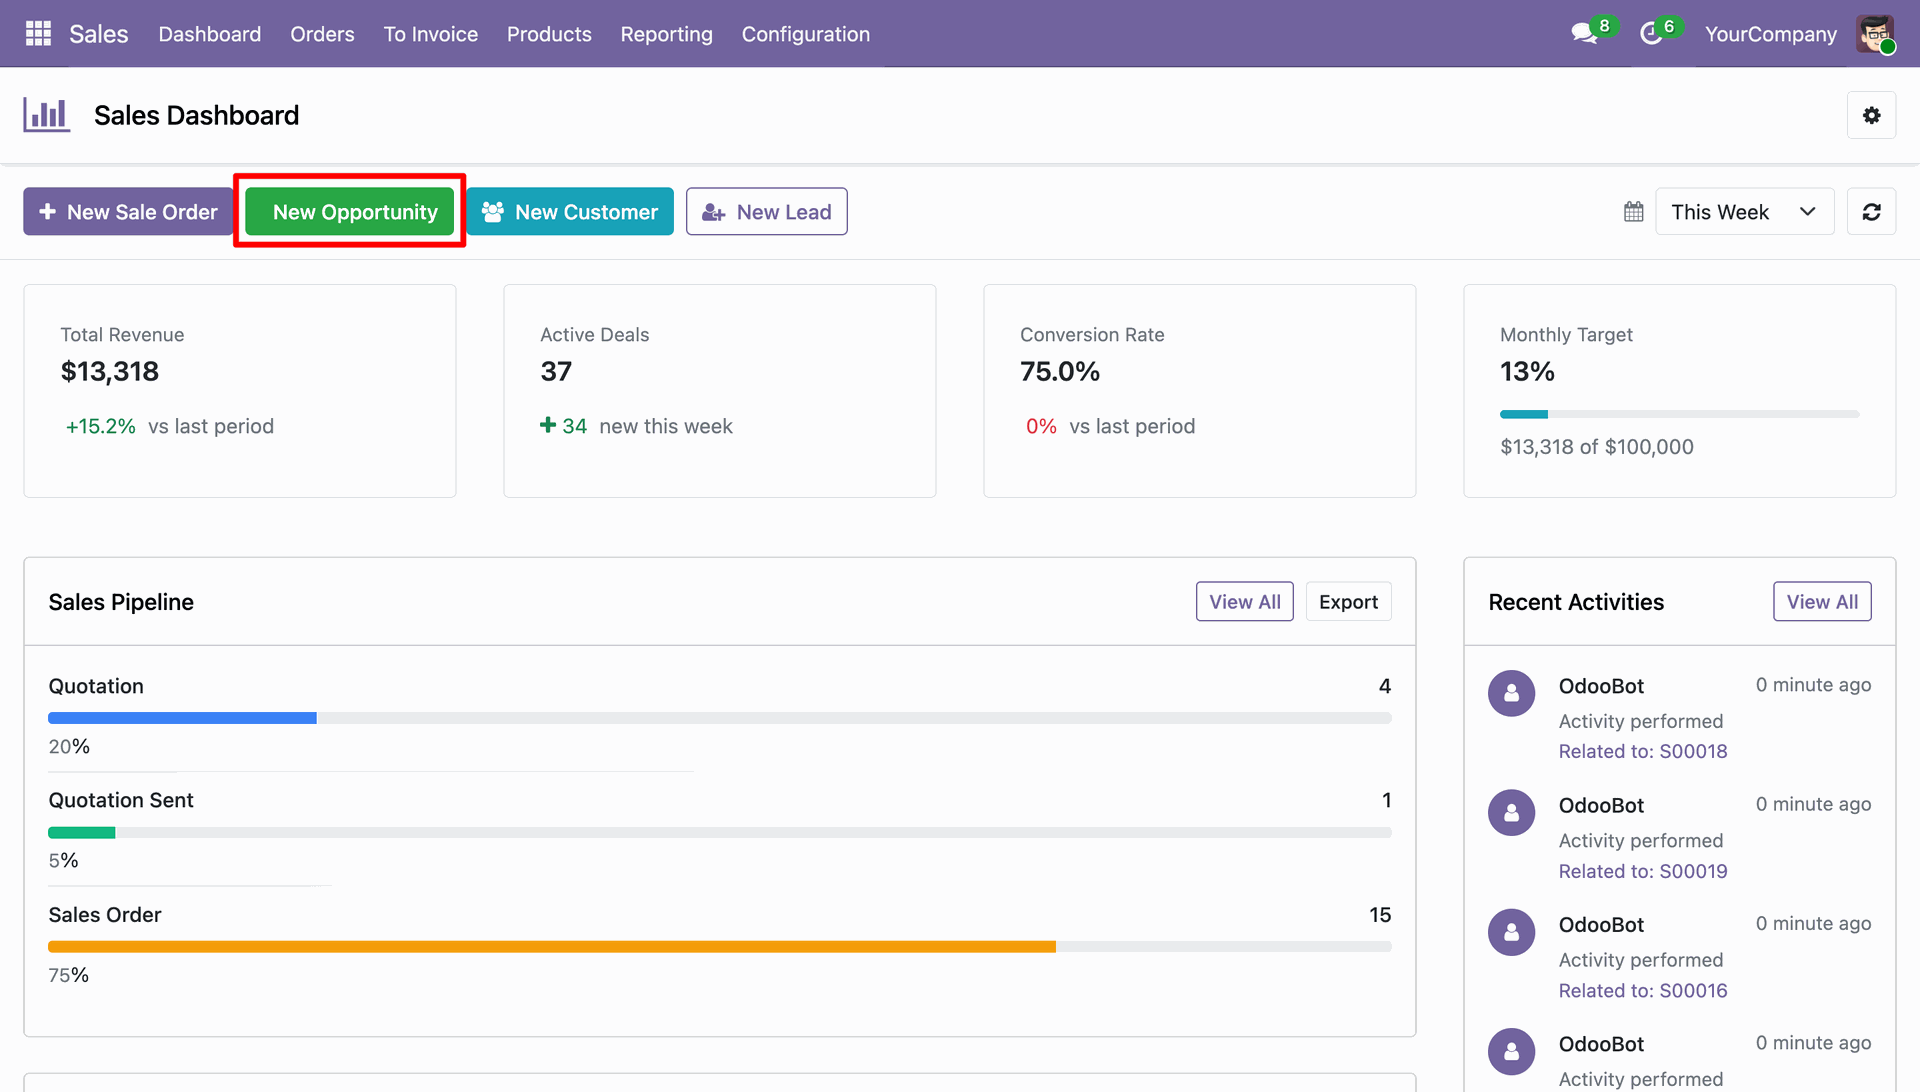Image resolution: width=1920 pixels, height=1092 pixels.
Task: Open the YourCompany company switcher
Action: [x=1770, y=34]
